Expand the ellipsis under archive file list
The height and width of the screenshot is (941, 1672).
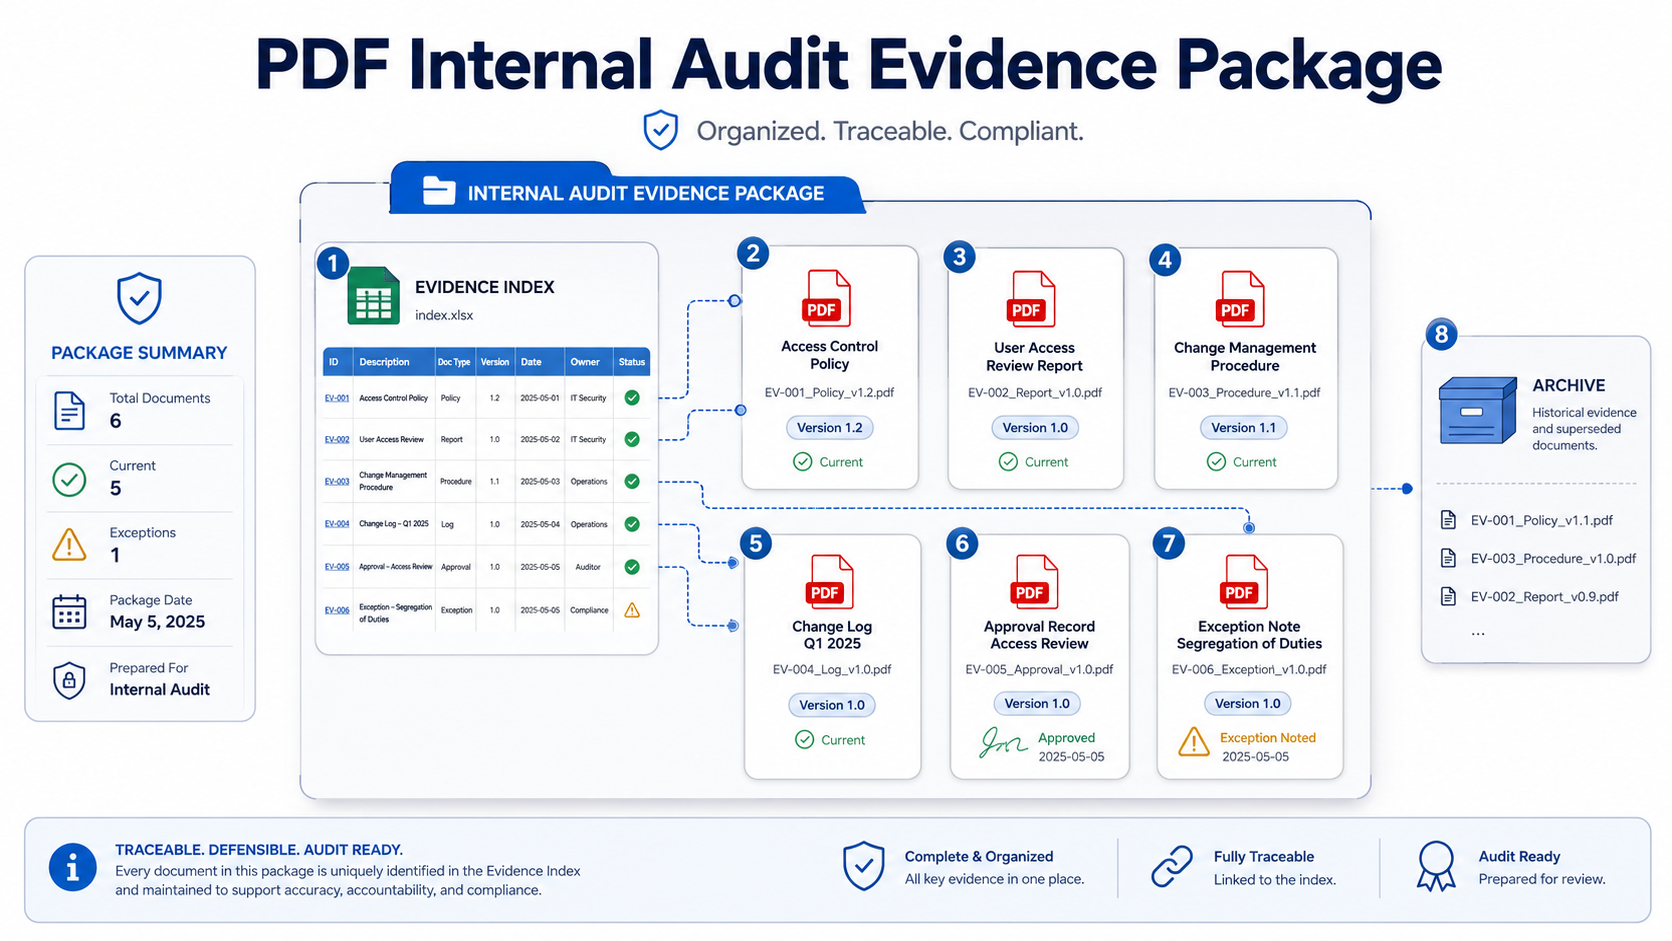(x=1478, y=632)
